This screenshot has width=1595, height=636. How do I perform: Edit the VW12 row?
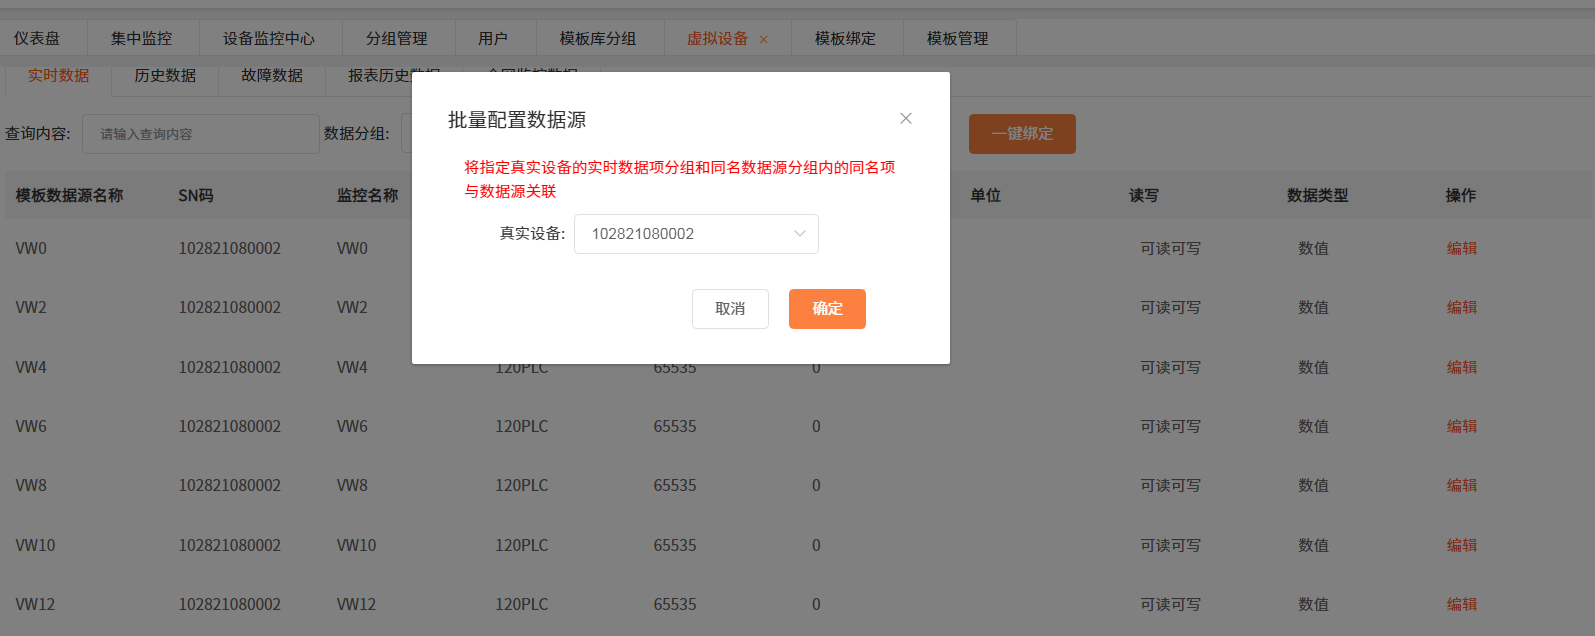point(1461,604)
